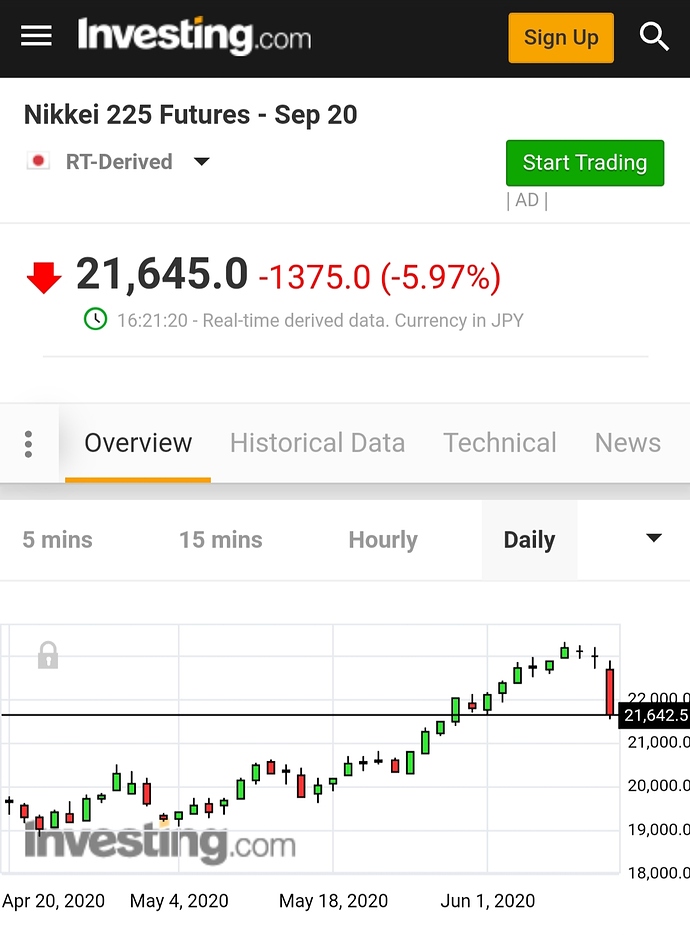
Task: Click the green clock icon
Action: tap(95, 319)
